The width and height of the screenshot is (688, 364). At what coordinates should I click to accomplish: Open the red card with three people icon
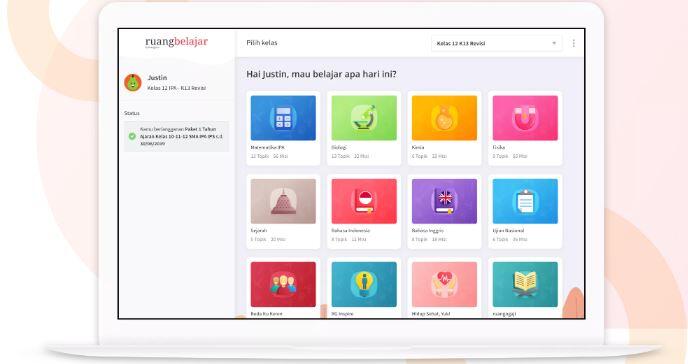coord(283,284)
